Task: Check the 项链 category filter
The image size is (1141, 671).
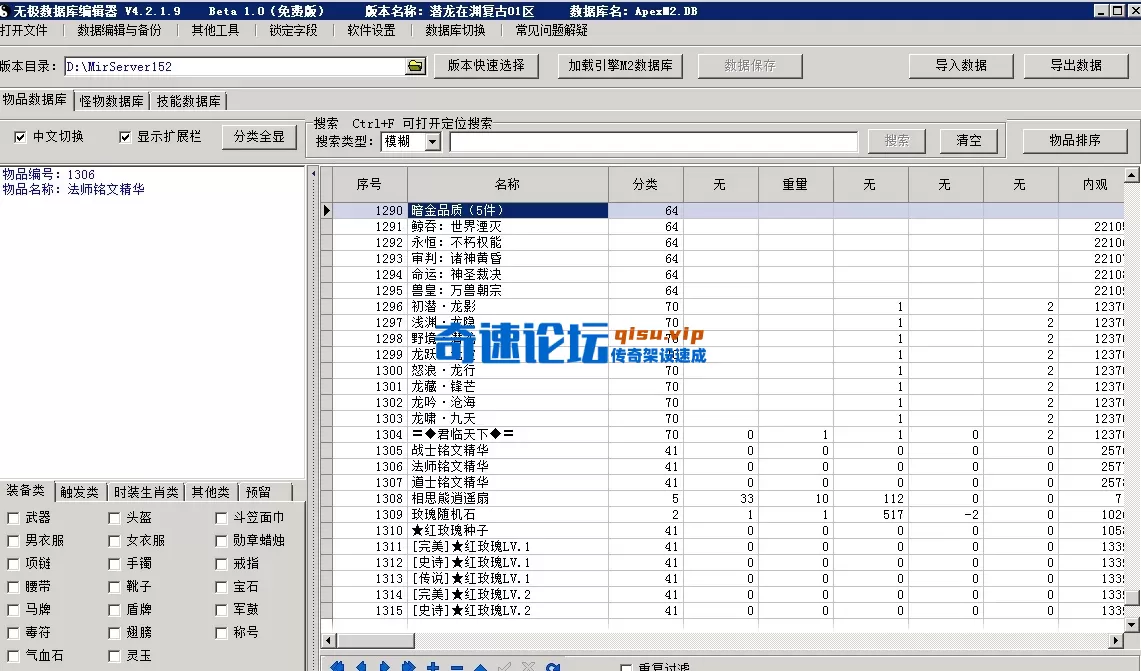Action: [x=13, y=564]
